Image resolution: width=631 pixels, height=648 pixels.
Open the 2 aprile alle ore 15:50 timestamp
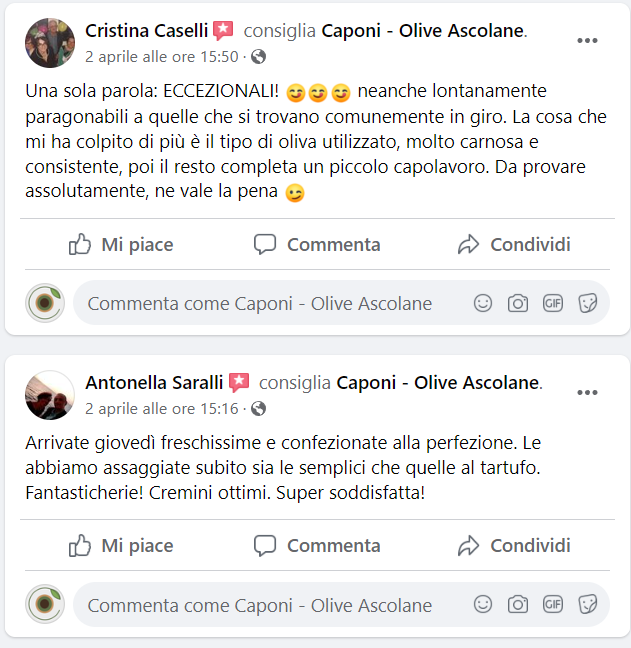(x=162, y=57)
